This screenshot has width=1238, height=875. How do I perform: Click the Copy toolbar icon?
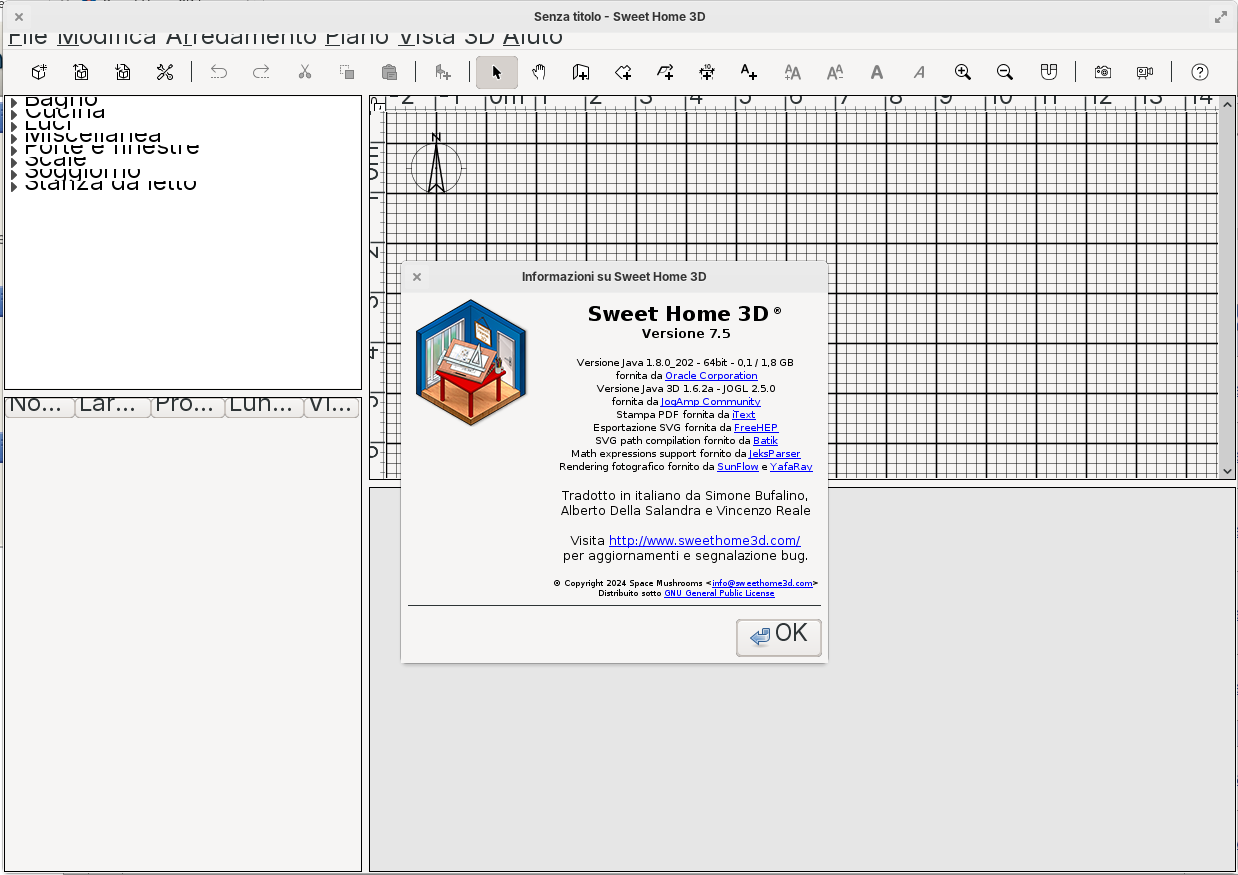(x=347, y=72)
